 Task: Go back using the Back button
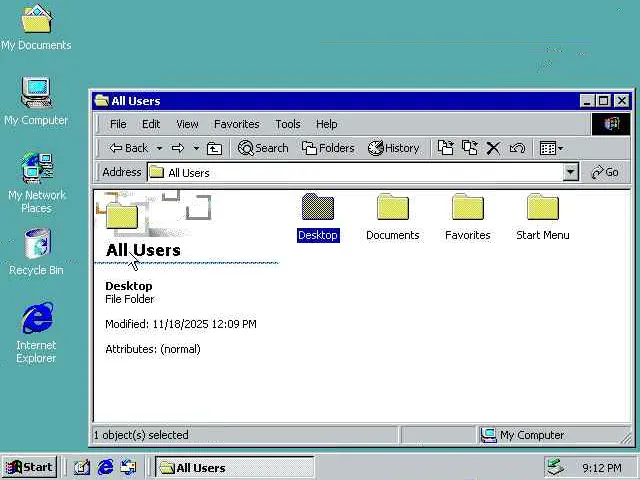click(129, 148)
